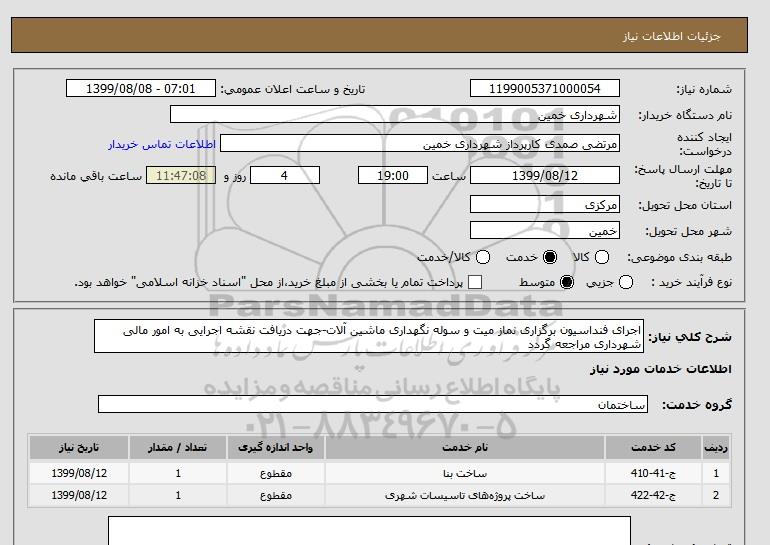The width and height of the screenshot is (770, 545).
Task: Click مقطوع unit in تاسیسات شهری row
Action: pyautogui.click(x=275, y=495)
